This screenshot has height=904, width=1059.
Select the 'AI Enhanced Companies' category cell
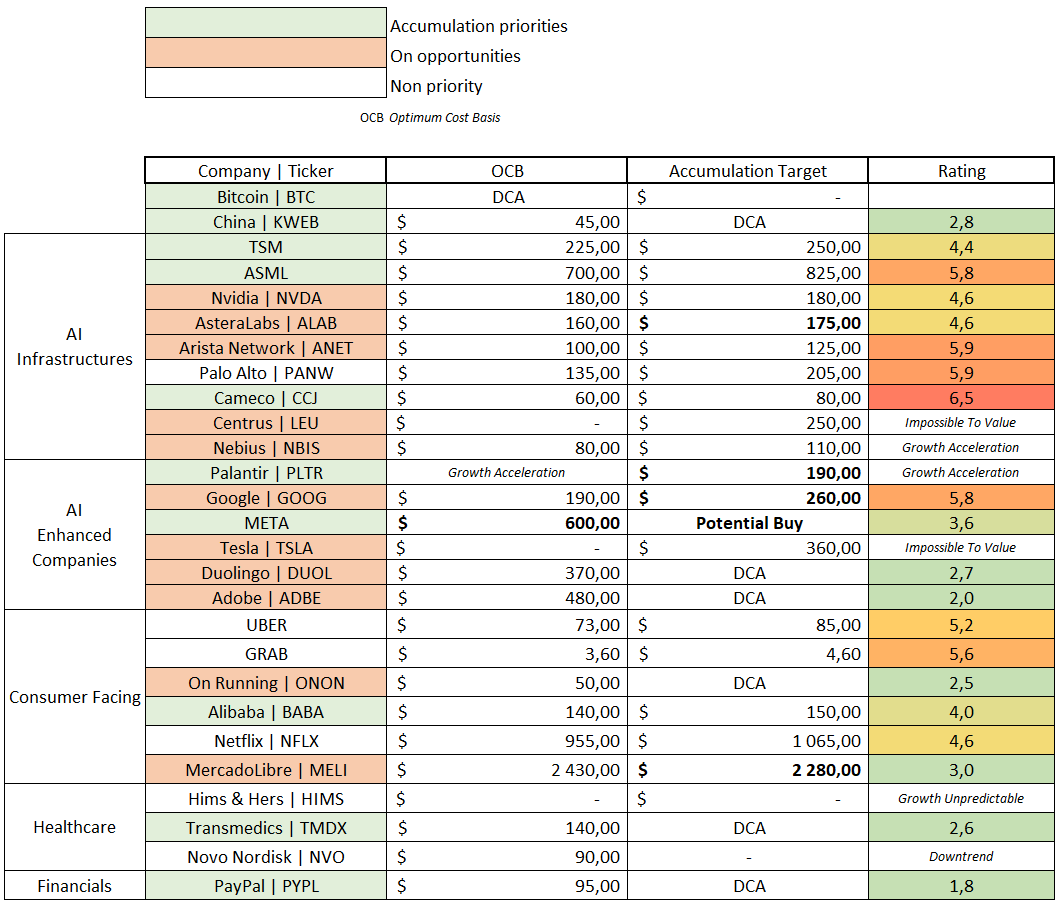pyautogui.click(x=74, y=534)
